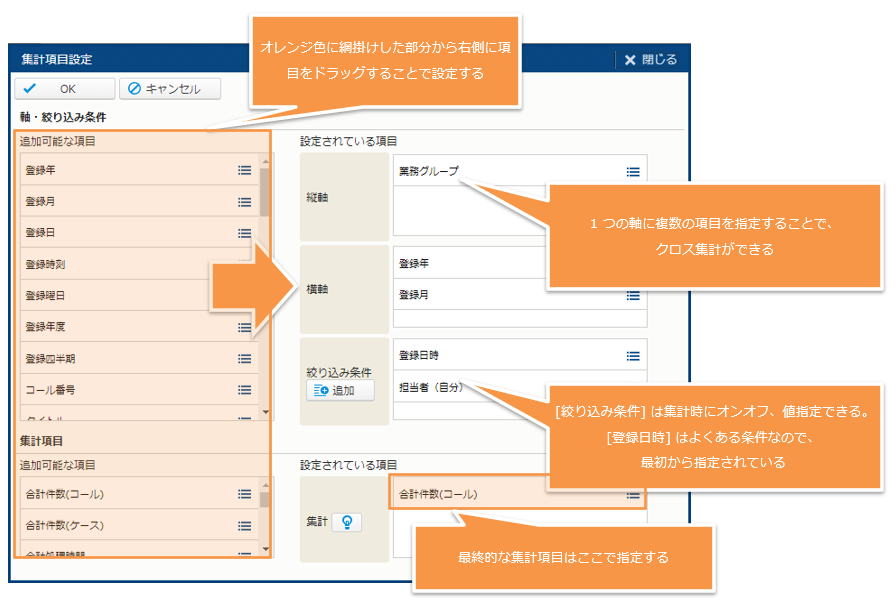The width and height of the screenshot is (896, 601).
Task: Click 追加 button under 絞り込み条件
Action: pos(340,390)
